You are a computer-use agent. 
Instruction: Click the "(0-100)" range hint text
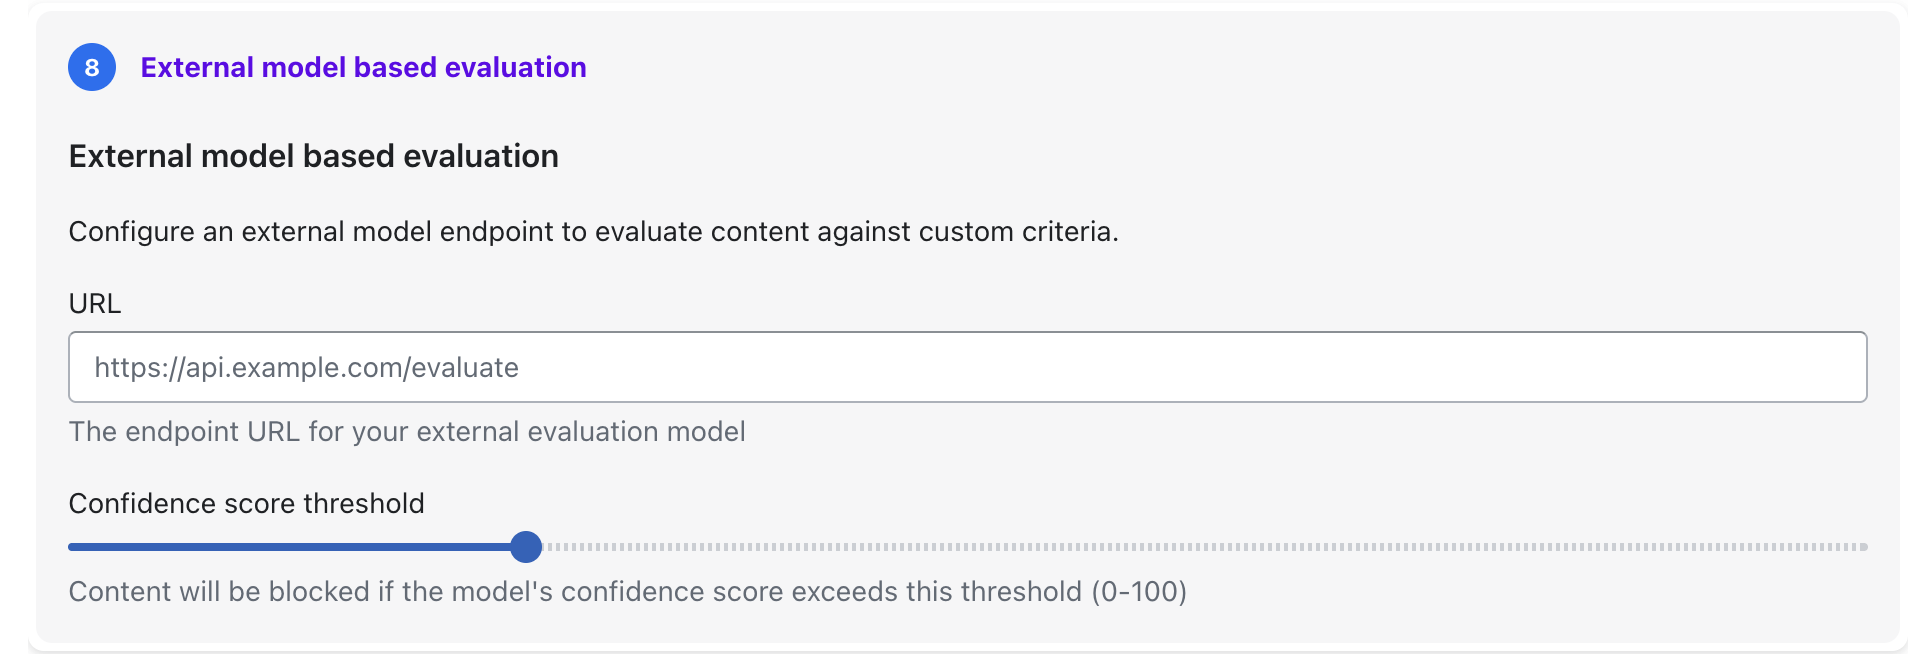tap(1139, 591)
